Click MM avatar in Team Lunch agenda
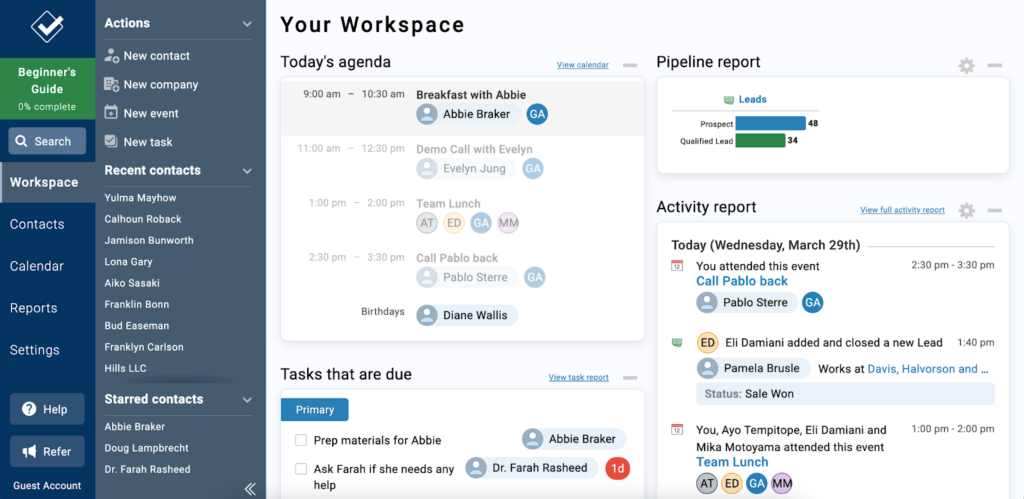This screenshot has height=499, width=1024. (x=508, y=223)
